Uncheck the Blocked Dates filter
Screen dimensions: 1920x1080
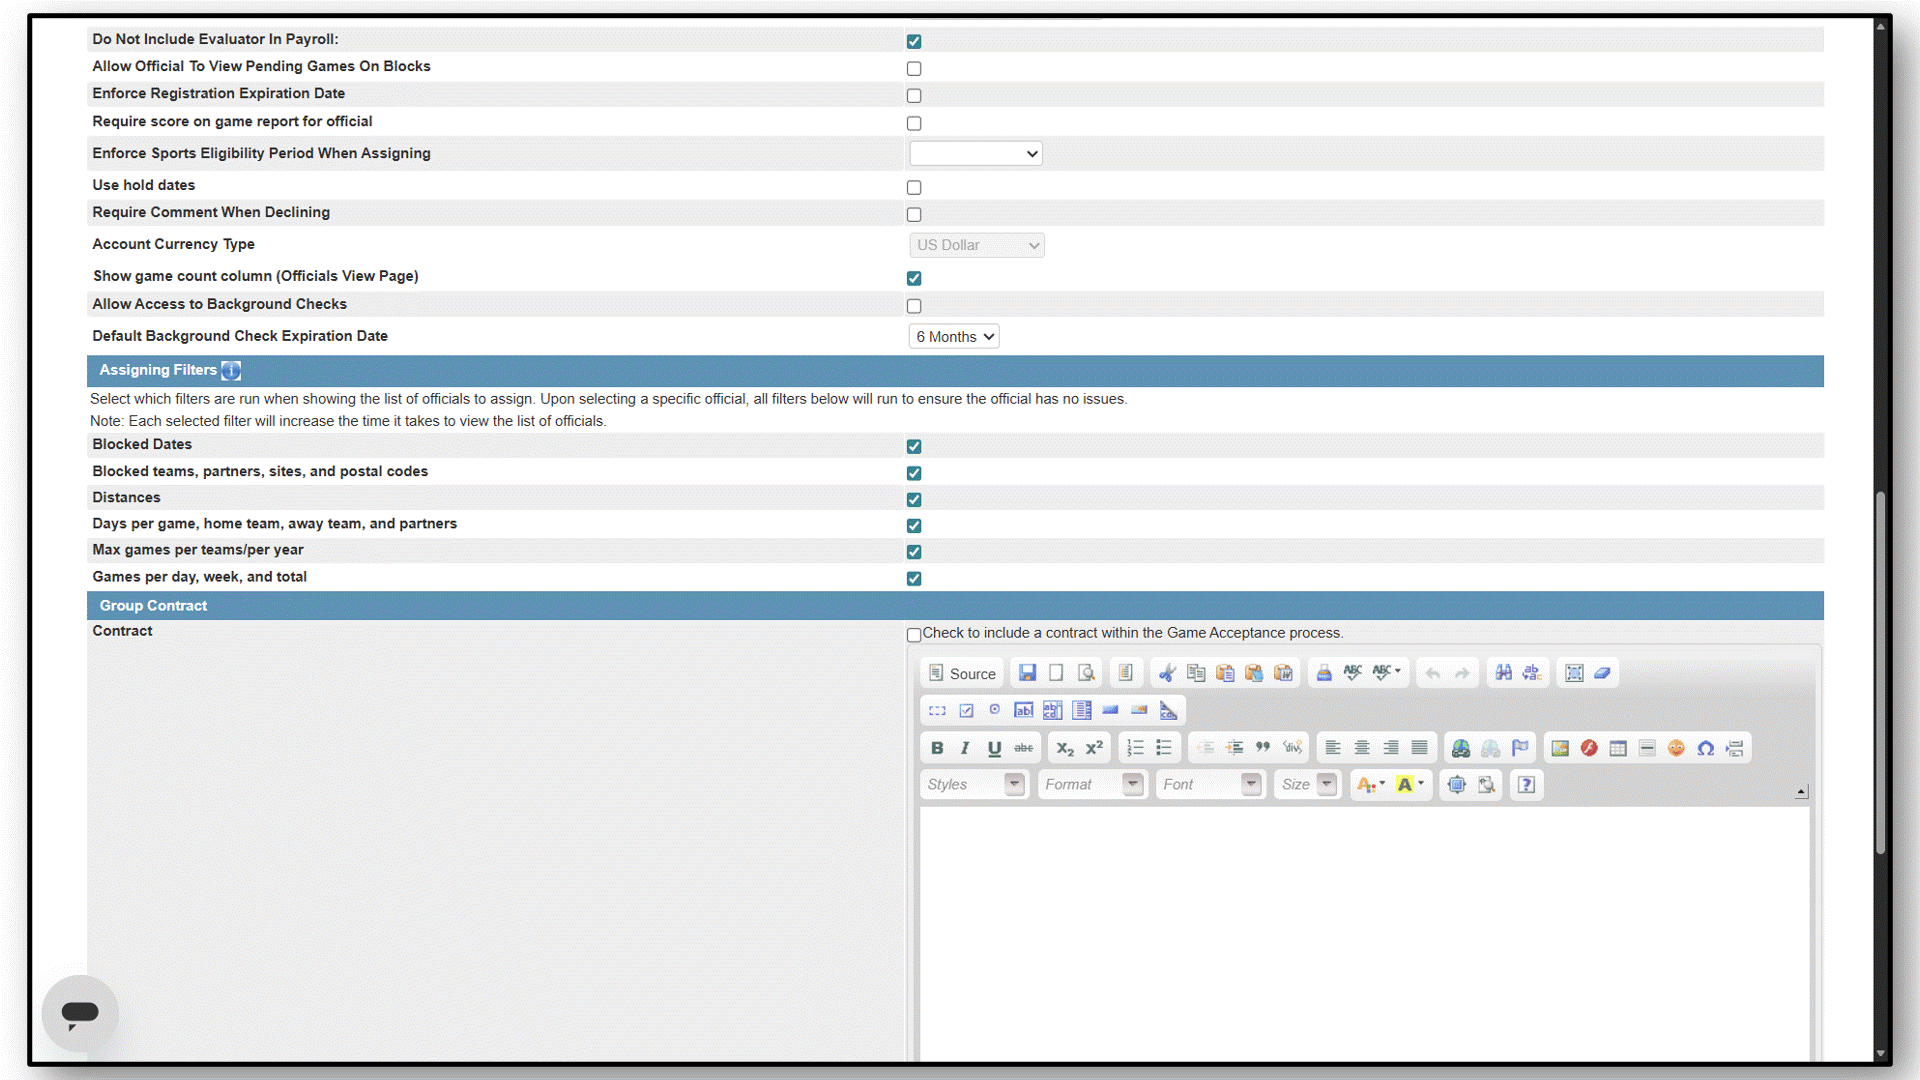coord(914,447)
